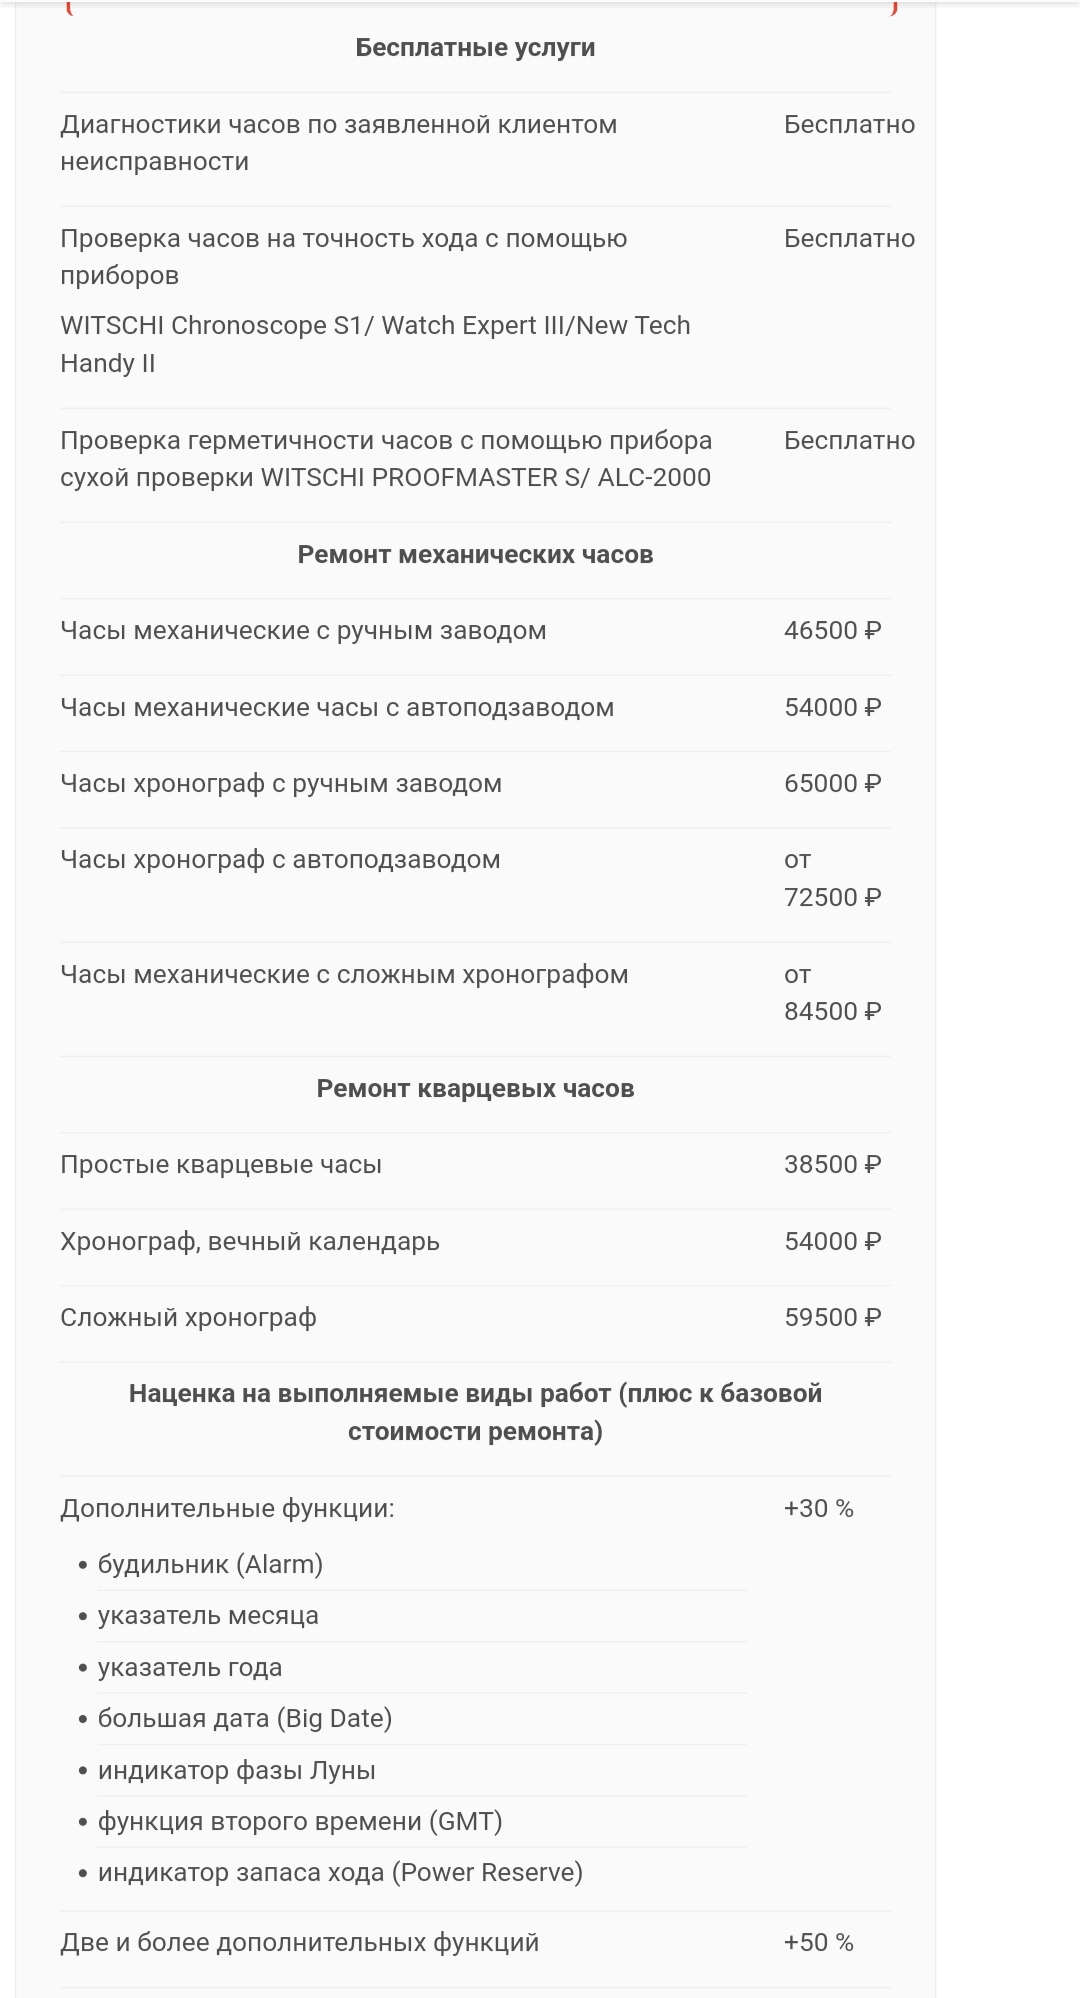Tap "функция второго времени (GMT)" item
Image resolution: width=1080 pixels, height=1998 pixels.
[300, 1822]
